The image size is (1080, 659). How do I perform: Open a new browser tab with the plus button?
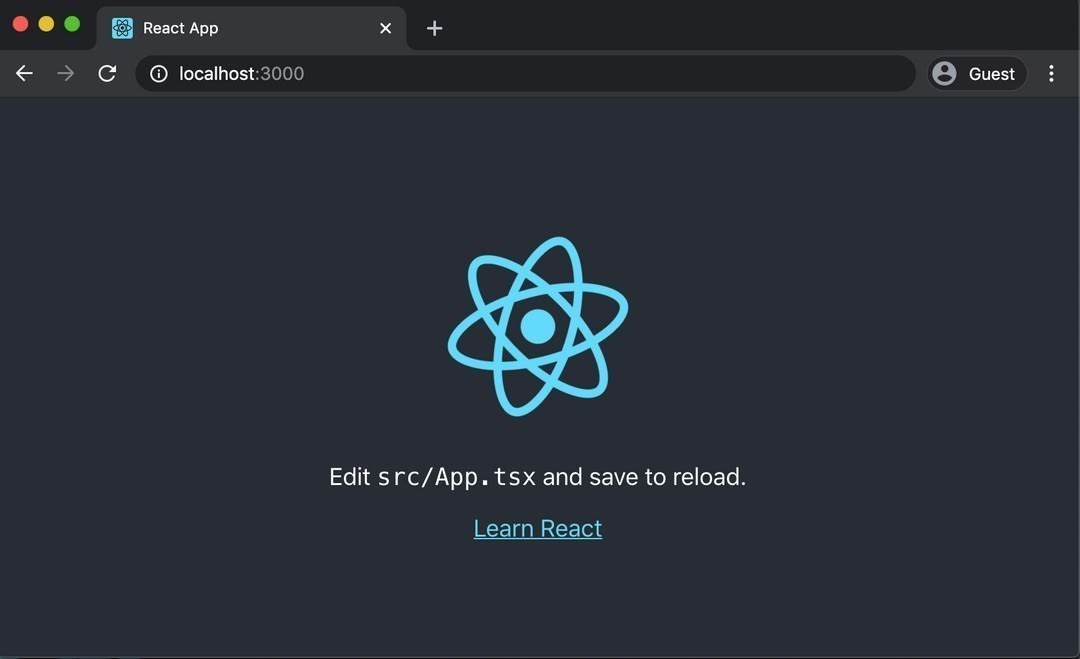[x=434, y=28]
